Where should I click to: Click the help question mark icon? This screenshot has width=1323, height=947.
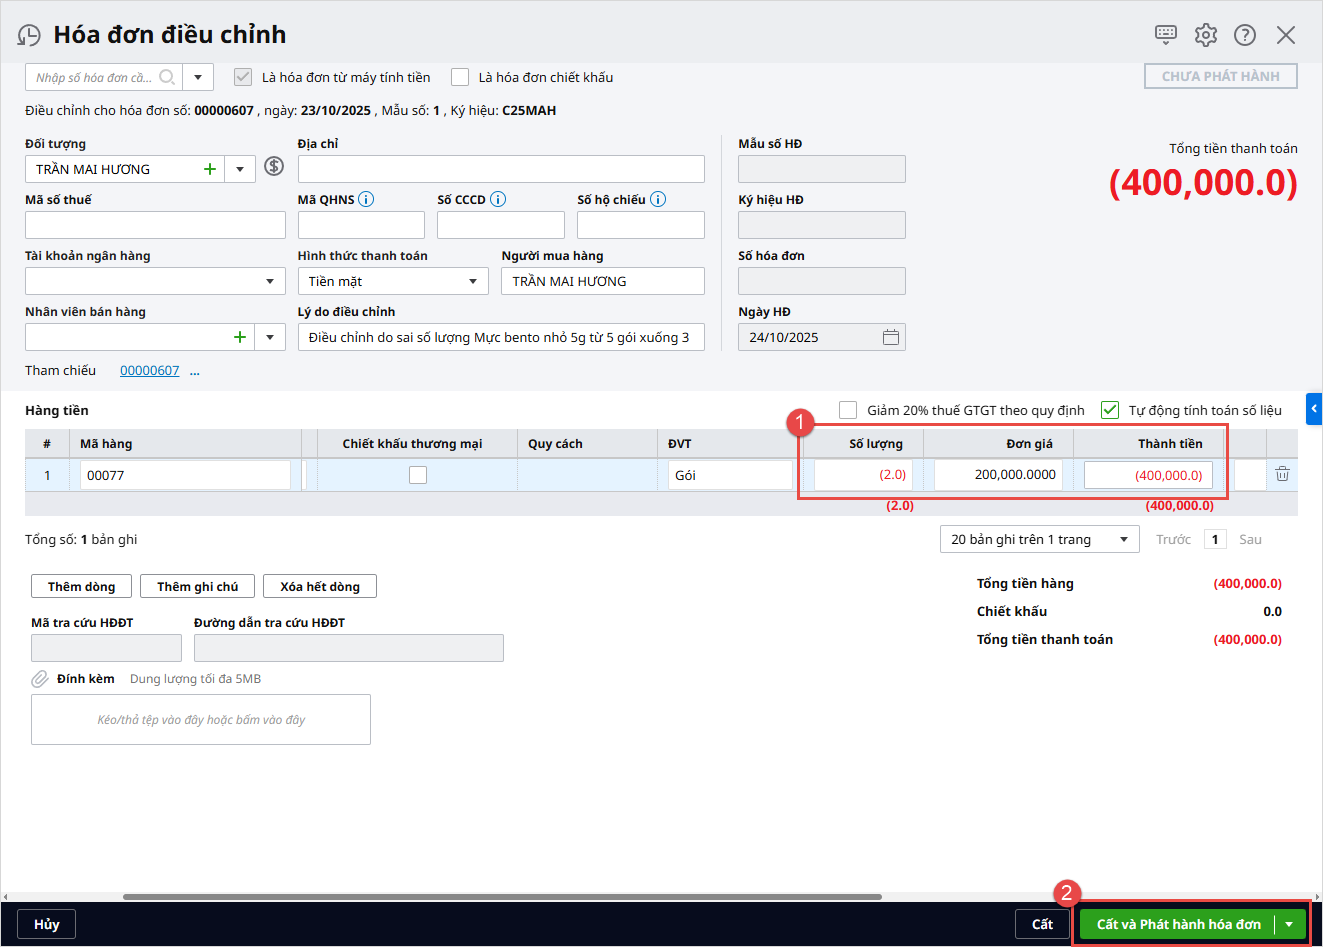click(1245, 35)
